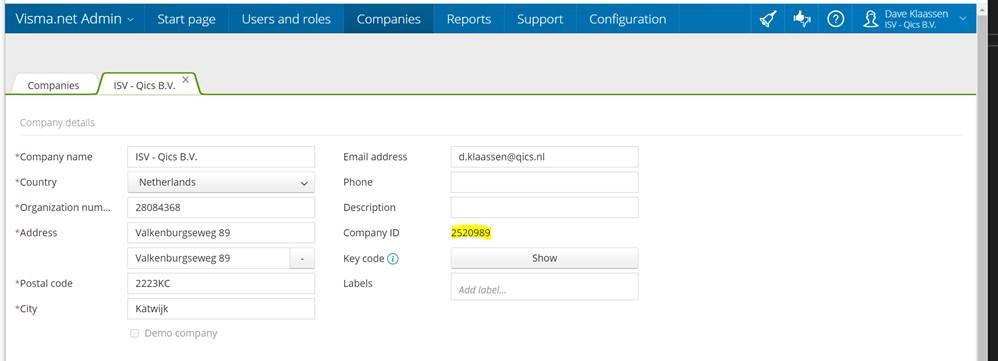This screenshot has width=998, height=361.
Task: Click the Add label input field
Action: coord(544,287)
